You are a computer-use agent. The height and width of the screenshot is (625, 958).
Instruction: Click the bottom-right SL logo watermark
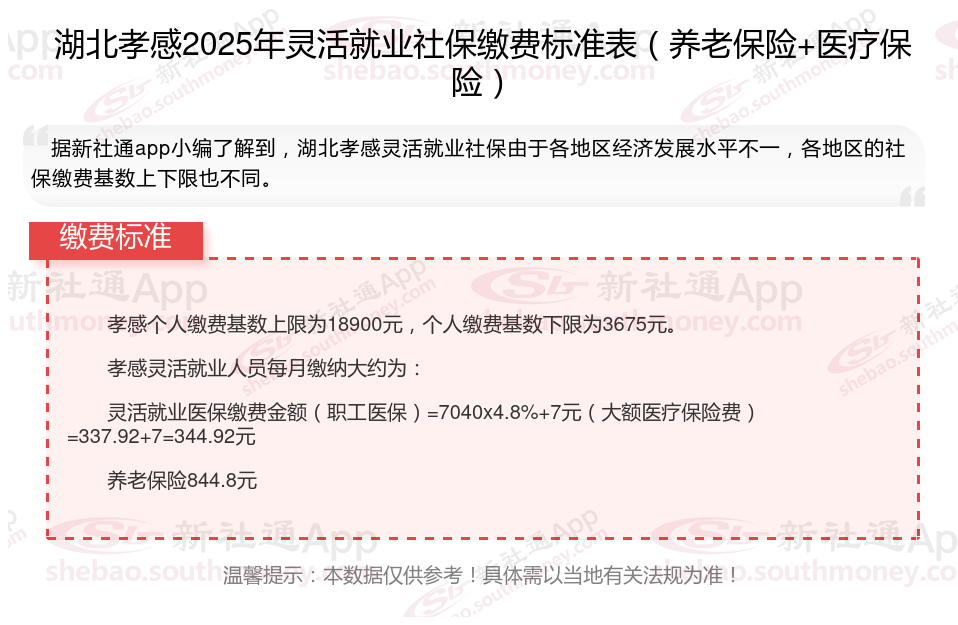709,535
